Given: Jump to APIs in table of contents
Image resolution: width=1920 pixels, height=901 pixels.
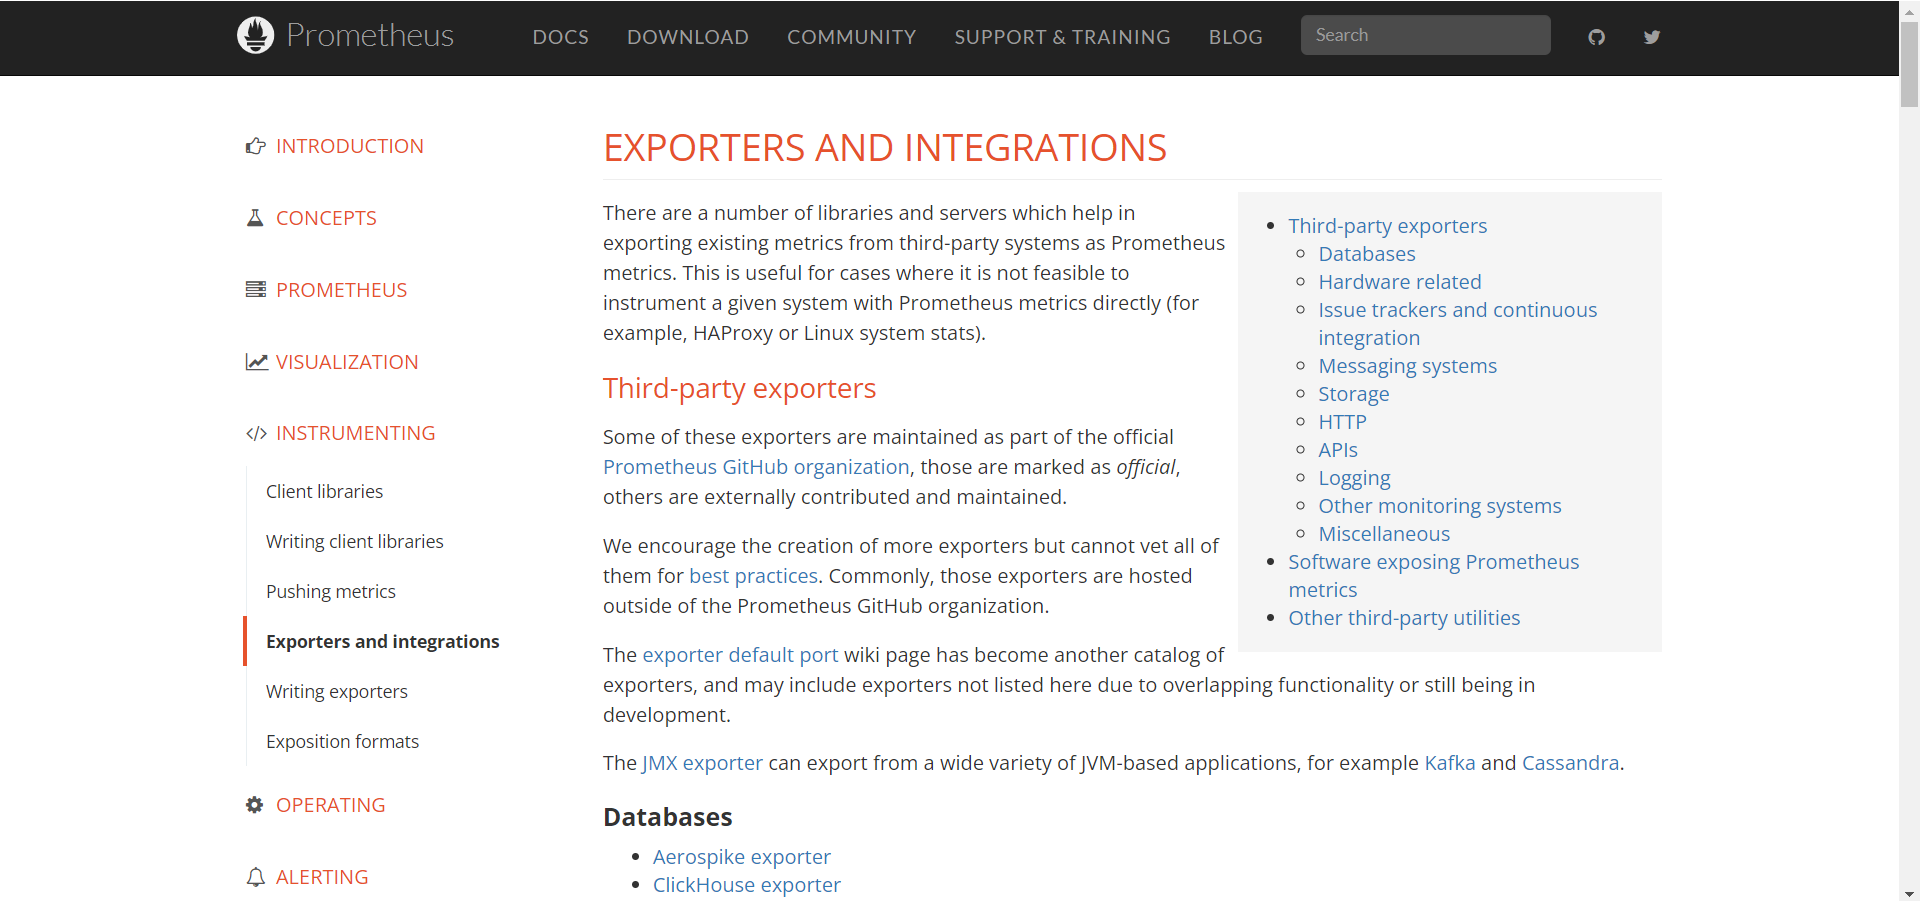Looking at the screenshot, I should (x=1337, y=450).
